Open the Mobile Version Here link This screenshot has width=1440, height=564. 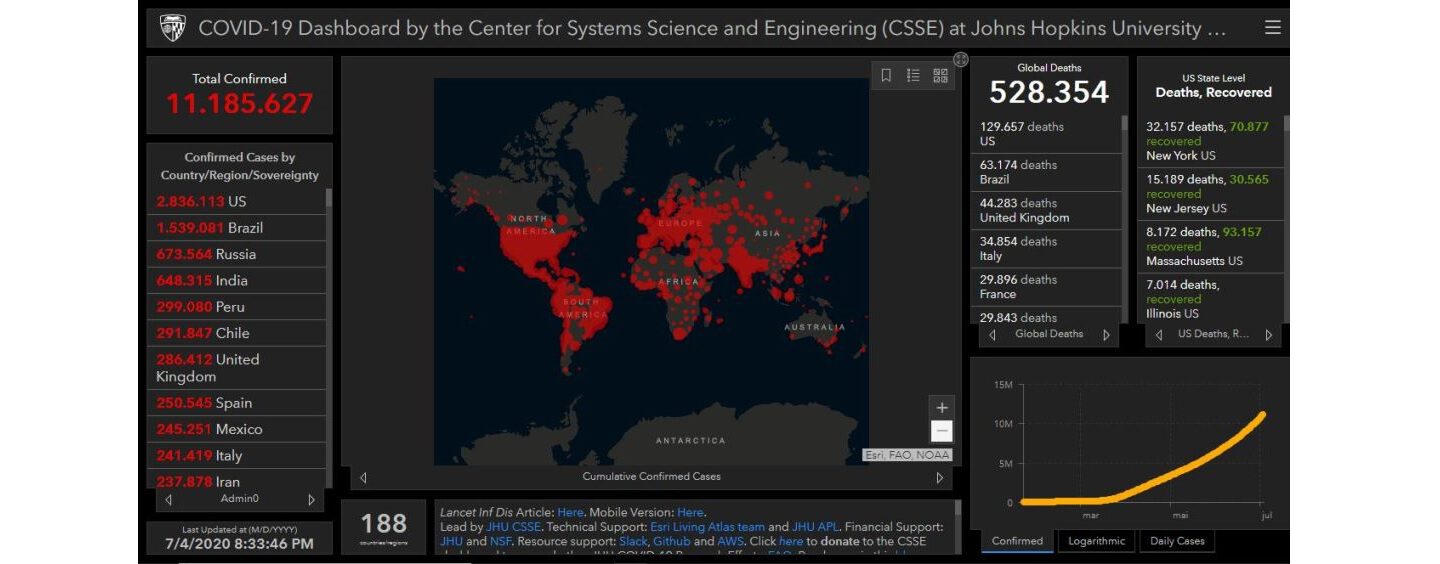pyautogui.click(x=690, y=512)
